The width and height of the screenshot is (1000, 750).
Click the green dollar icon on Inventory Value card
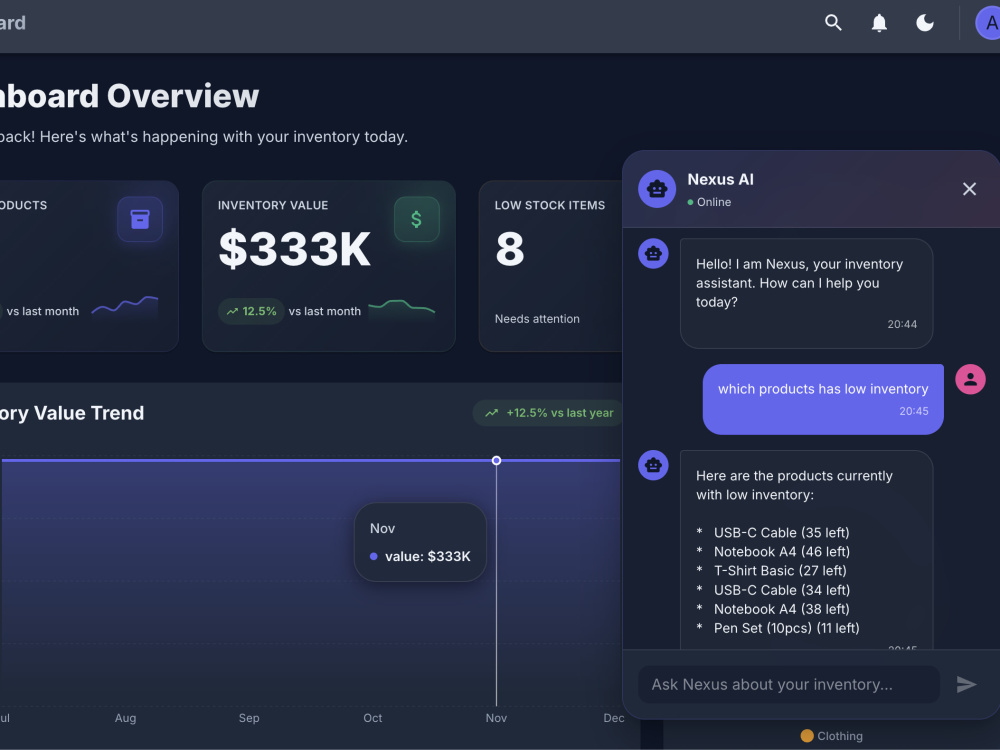[416, 219]
